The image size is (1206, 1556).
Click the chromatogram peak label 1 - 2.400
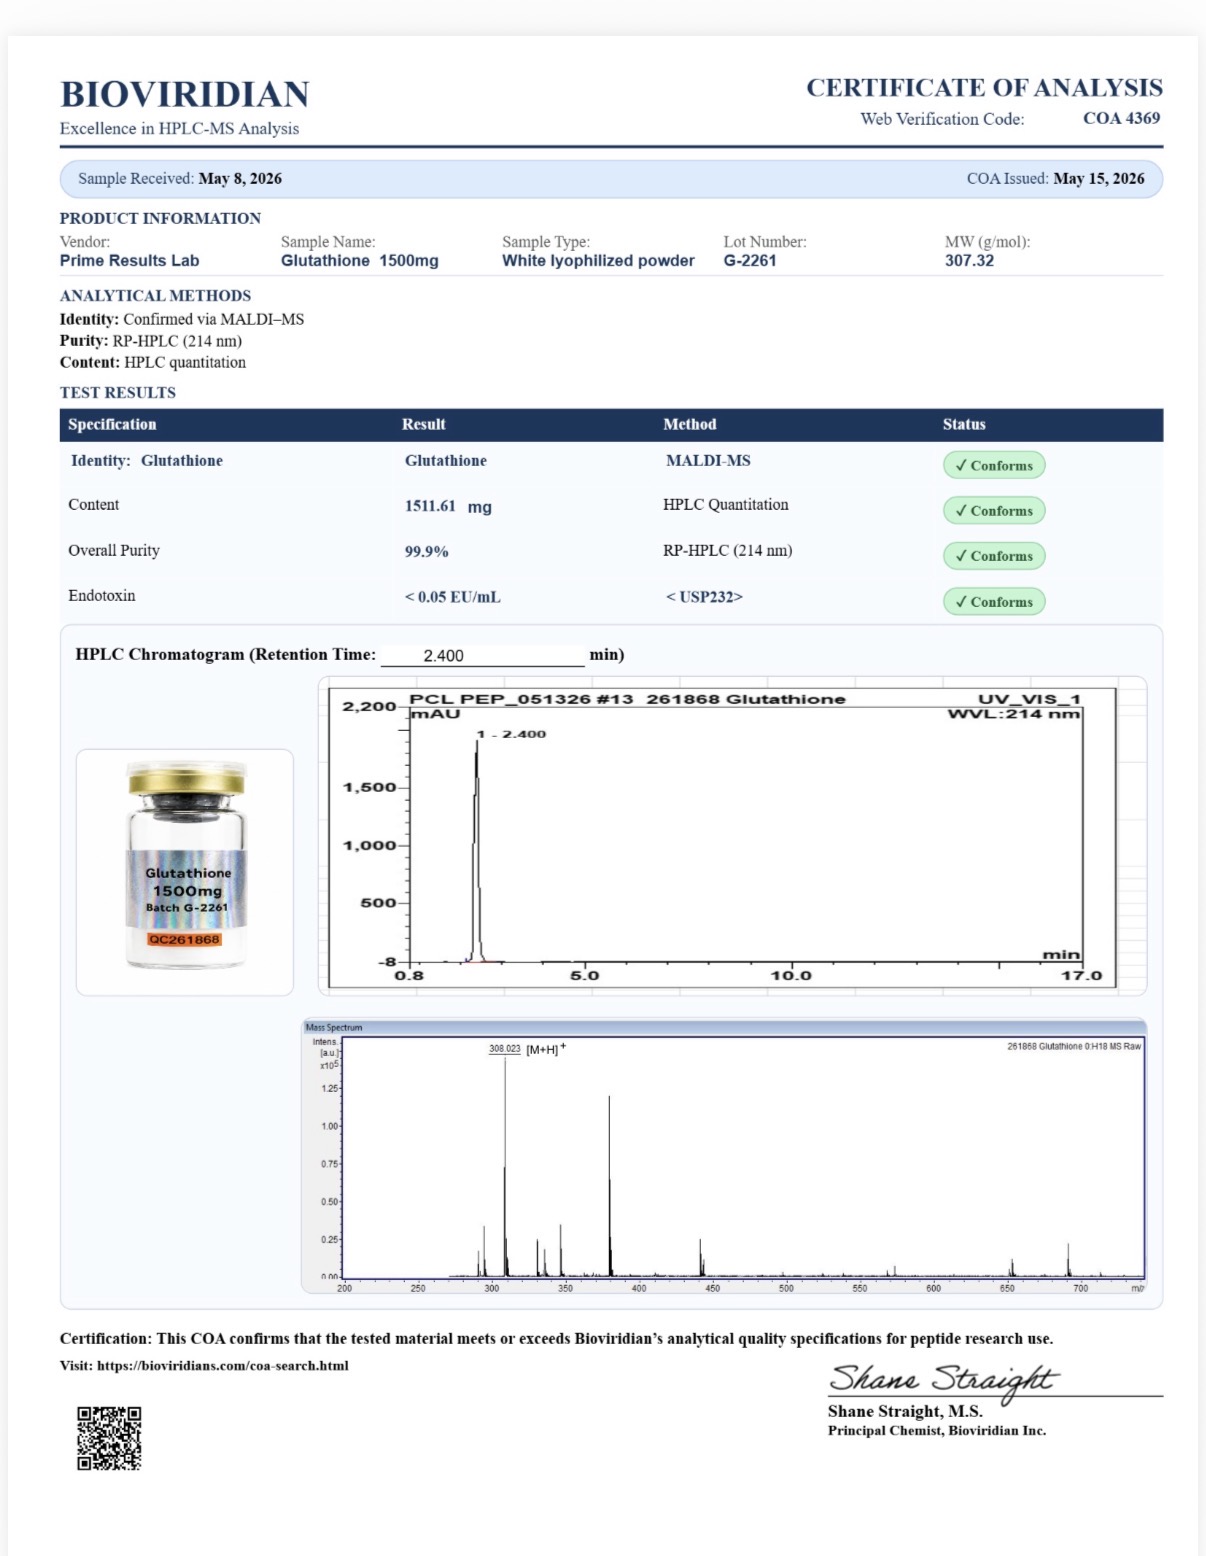[511, 734]
